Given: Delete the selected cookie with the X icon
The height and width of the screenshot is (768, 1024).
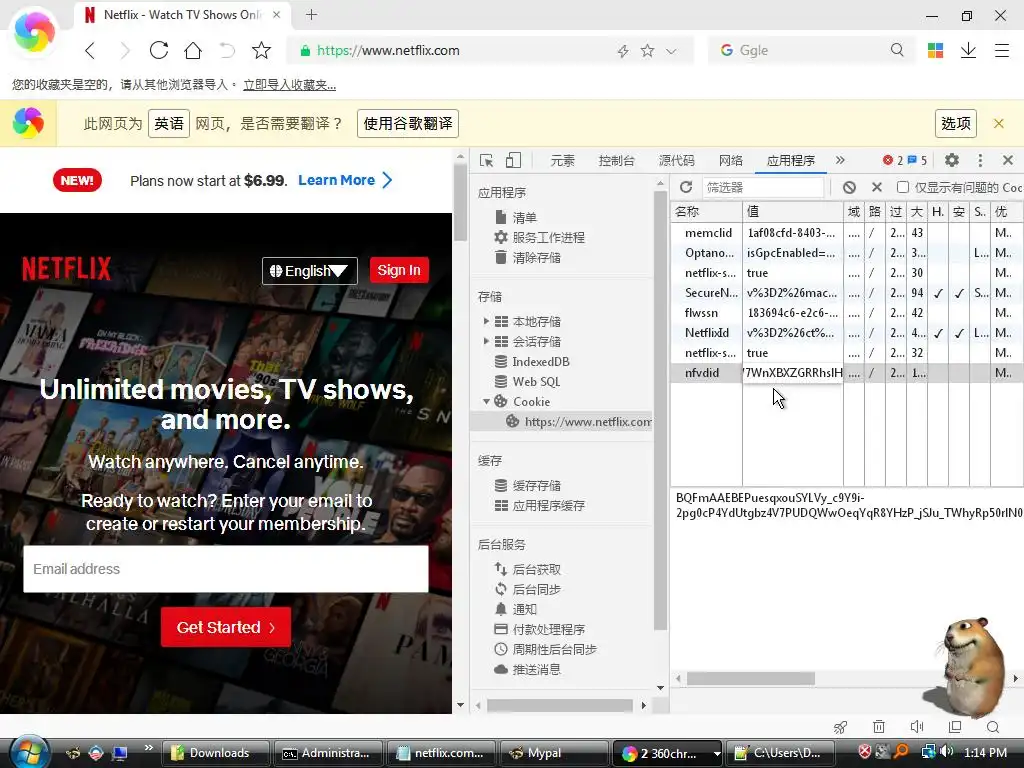Looking at the screenshot, I should [877, 187].
